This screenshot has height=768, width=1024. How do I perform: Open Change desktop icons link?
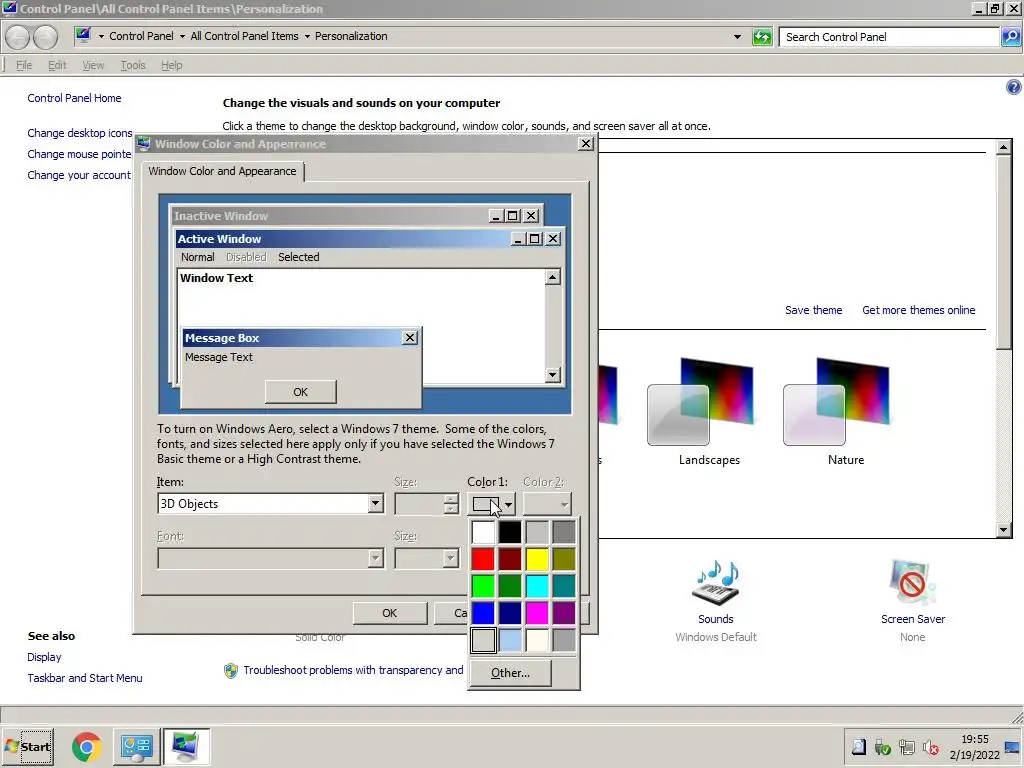click(x=80, y=133)
